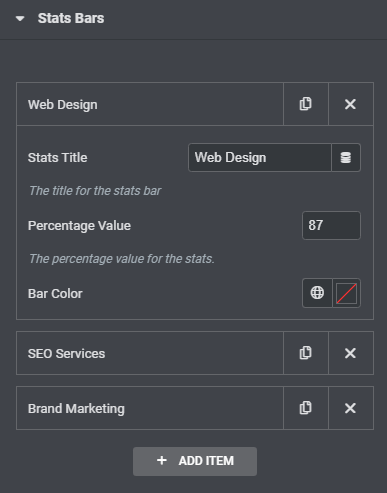Click the Stats Title label

[x=57, y=158]
